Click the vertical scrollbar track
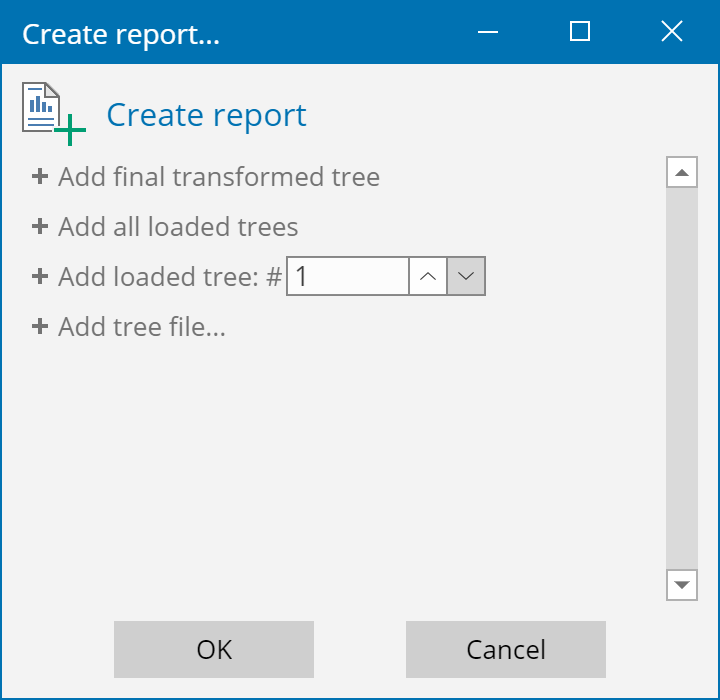Screen dimensions: 720x700 tap(682, 380)
